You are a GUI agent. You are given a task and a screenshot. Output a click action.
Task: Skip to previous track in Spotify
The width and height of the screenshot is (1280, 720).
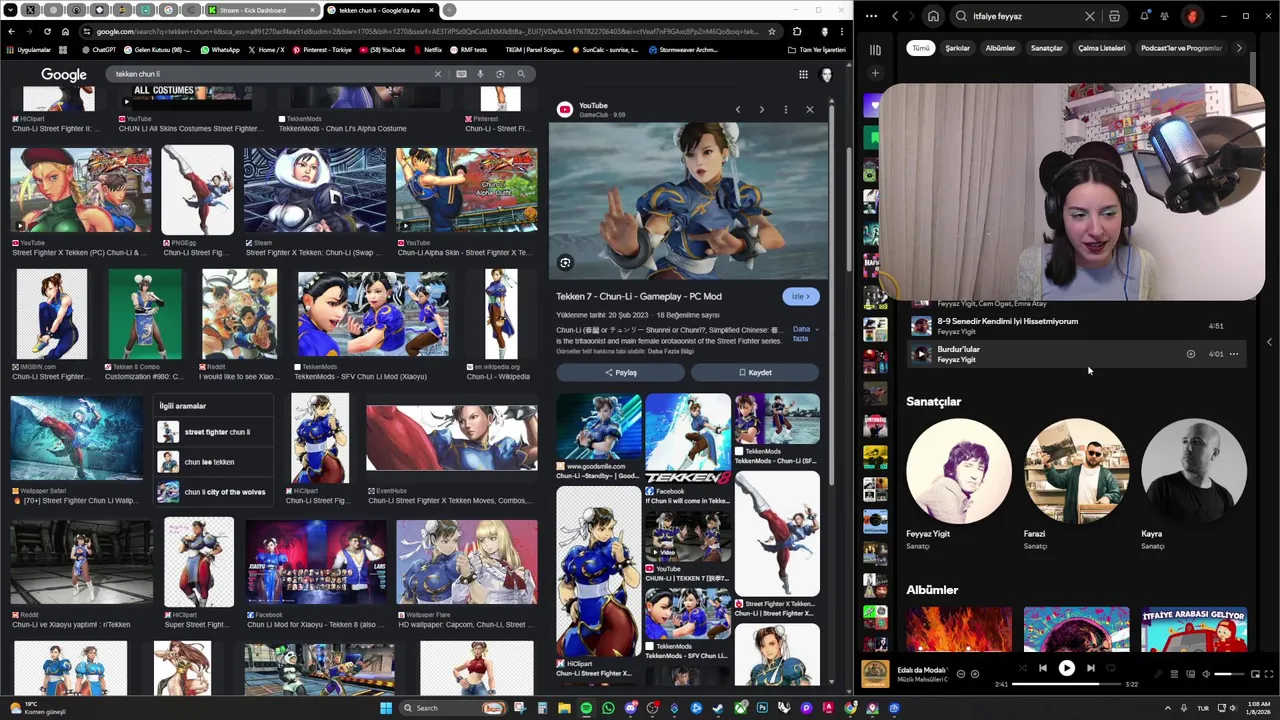pyautogui.click(x=1042, y=668)
